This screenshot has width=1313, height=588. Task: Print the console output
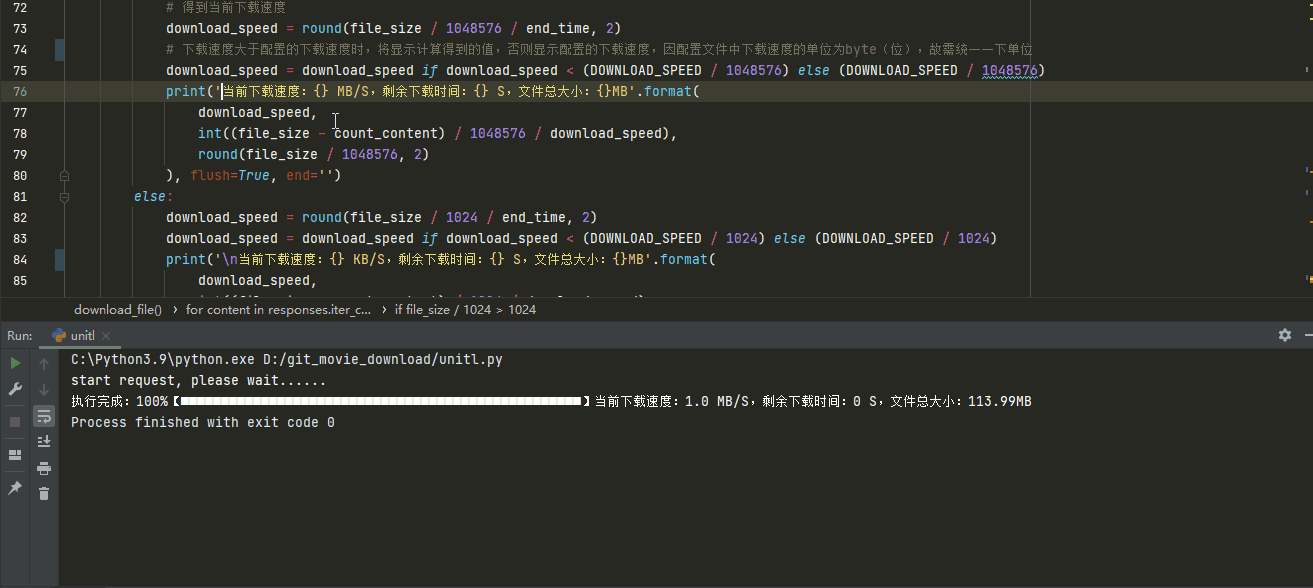pyautogui.click(x=44, y=466)
